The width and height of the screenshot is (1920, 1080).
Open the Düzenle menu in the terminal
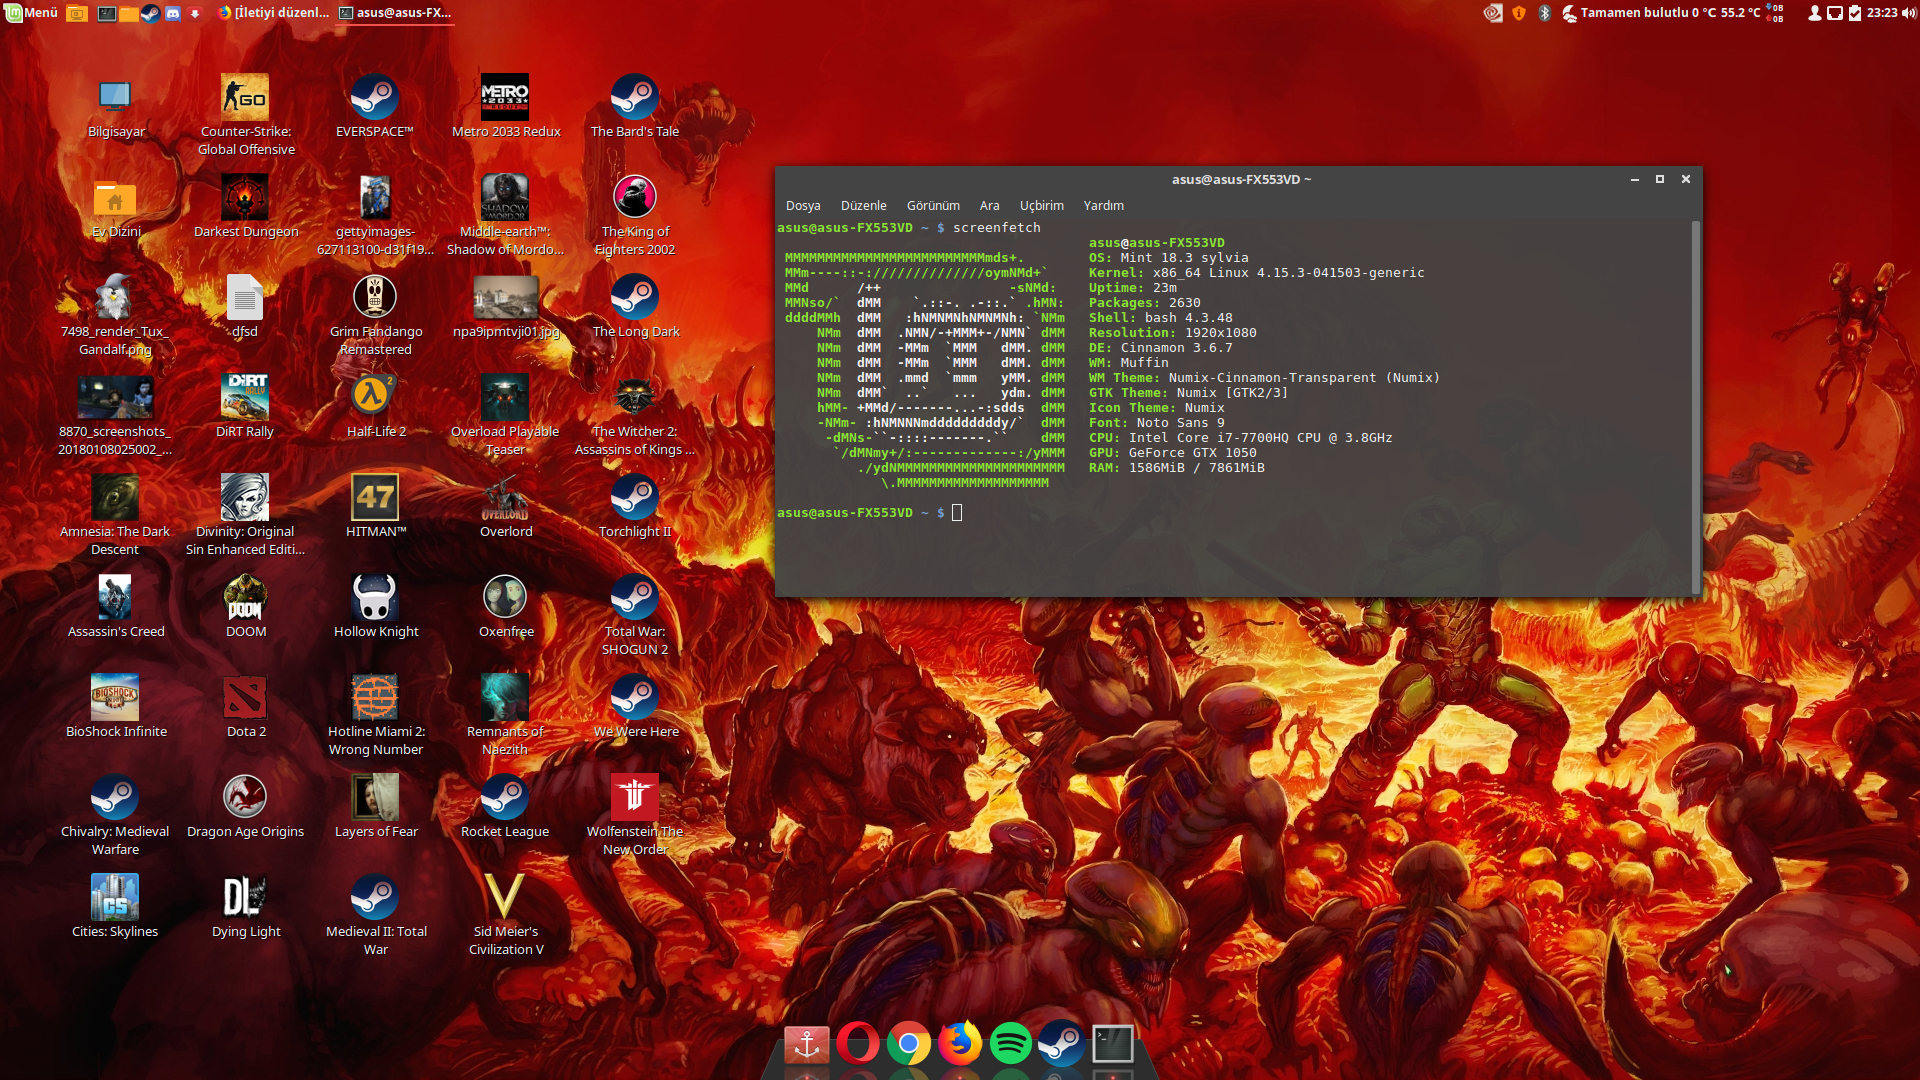pyautogui.click(x=863, y=205)
